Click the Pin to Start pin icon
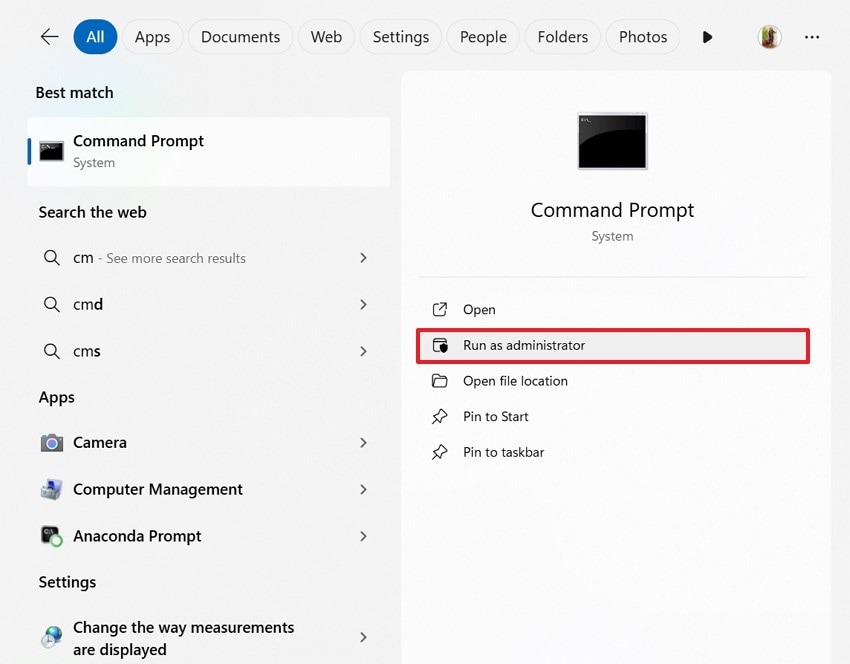Viewport: 850px width, 664px height. tap(440, 416)
